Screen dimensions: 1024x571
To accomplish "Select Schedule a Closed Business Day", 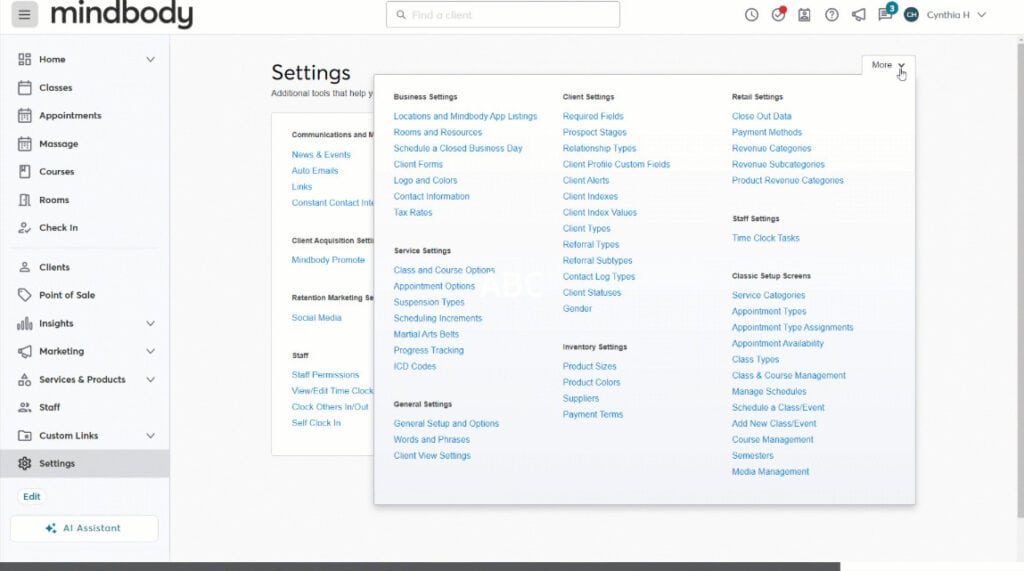I will point(458,148).
